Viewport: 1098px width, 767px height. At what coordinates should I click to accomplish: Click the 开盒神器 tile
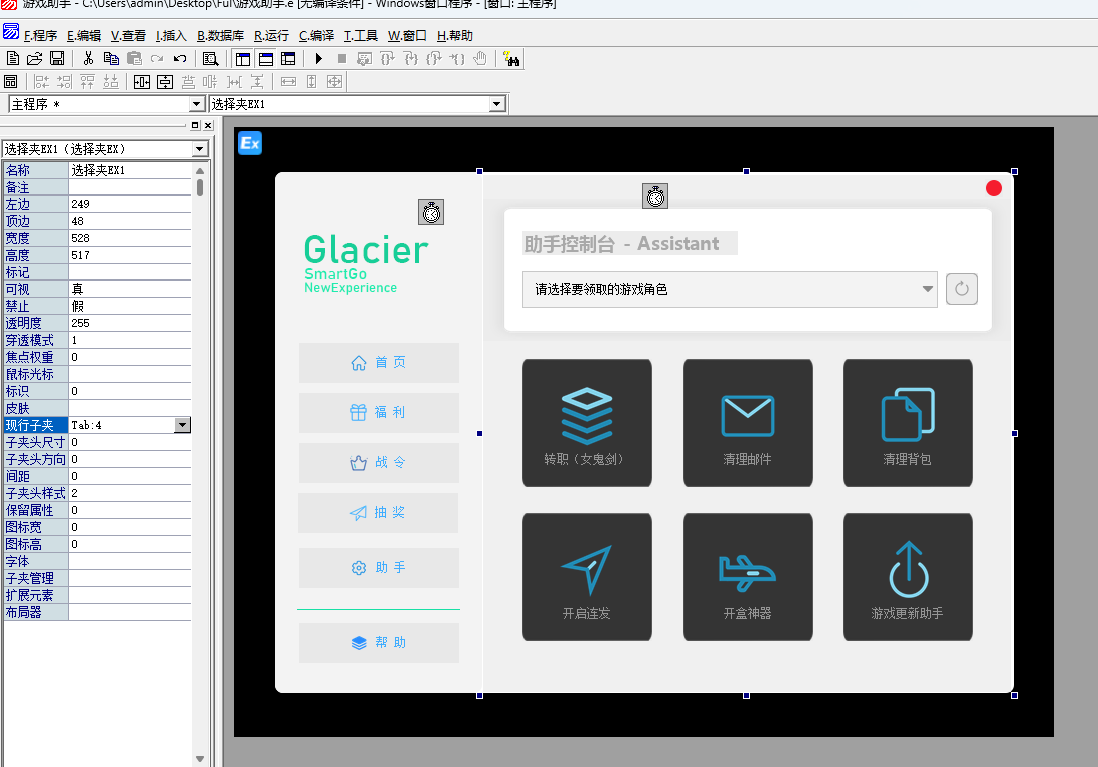point(748,577)
